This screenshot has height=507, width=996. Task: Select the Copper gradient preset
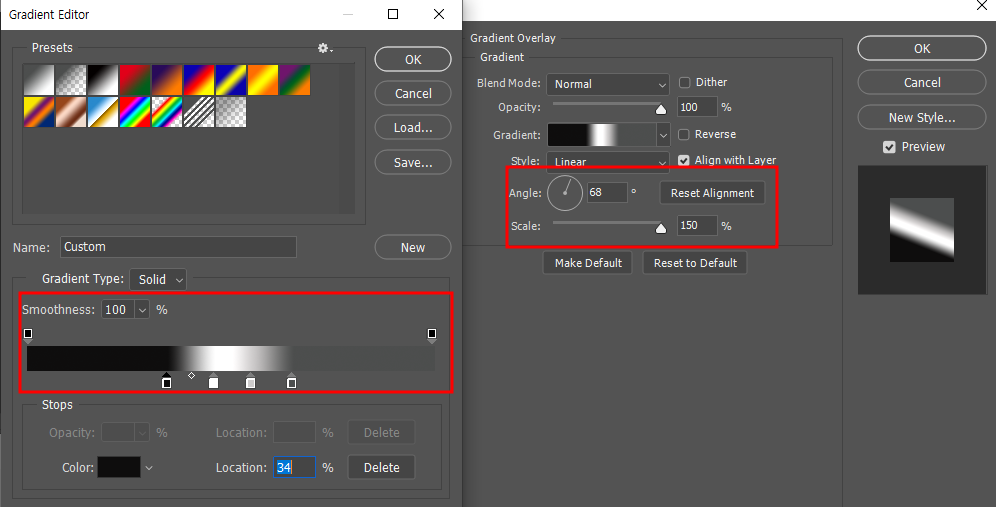71,112
